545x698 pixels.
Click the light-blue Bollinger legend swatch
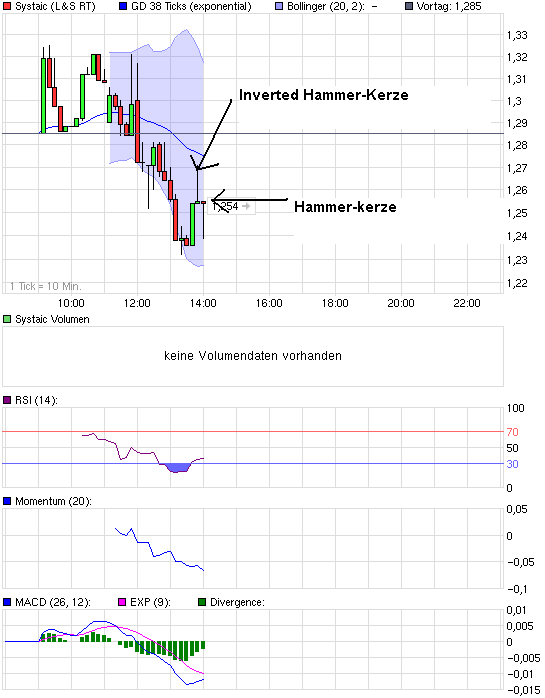279,7
